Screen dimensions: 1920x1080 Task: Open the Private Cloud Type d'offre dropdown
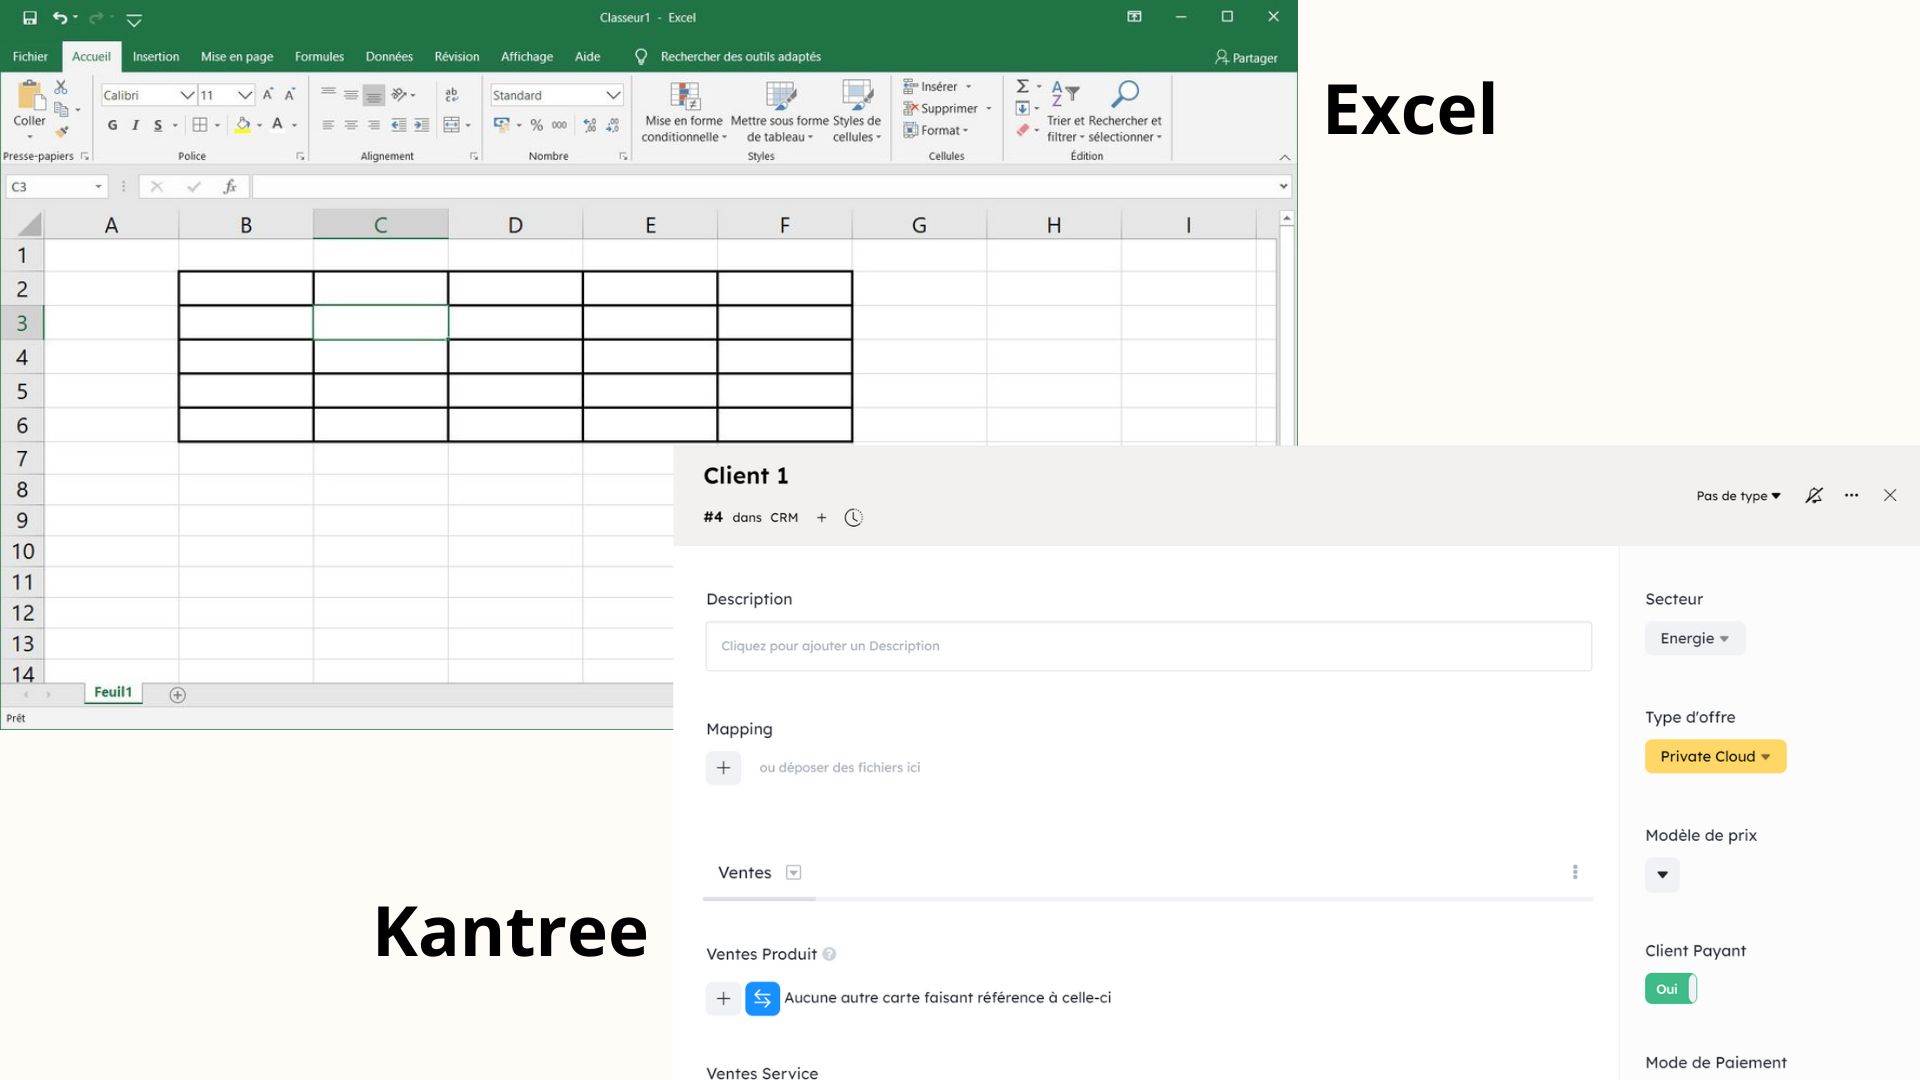(1716, 757)
